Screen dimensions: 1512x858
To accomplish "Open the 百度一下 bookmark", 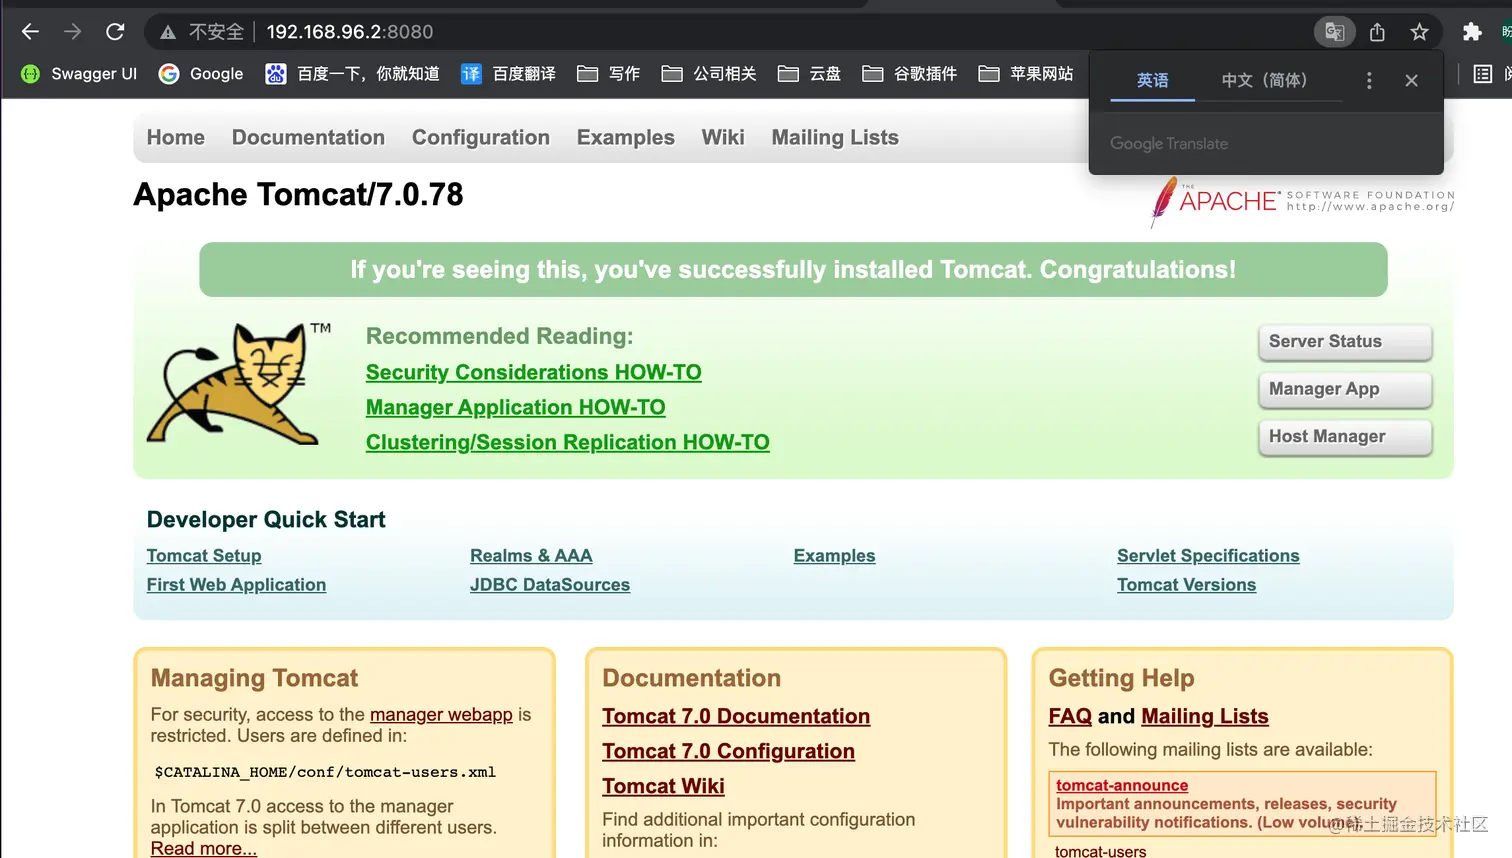I will (x=352, y=74).
